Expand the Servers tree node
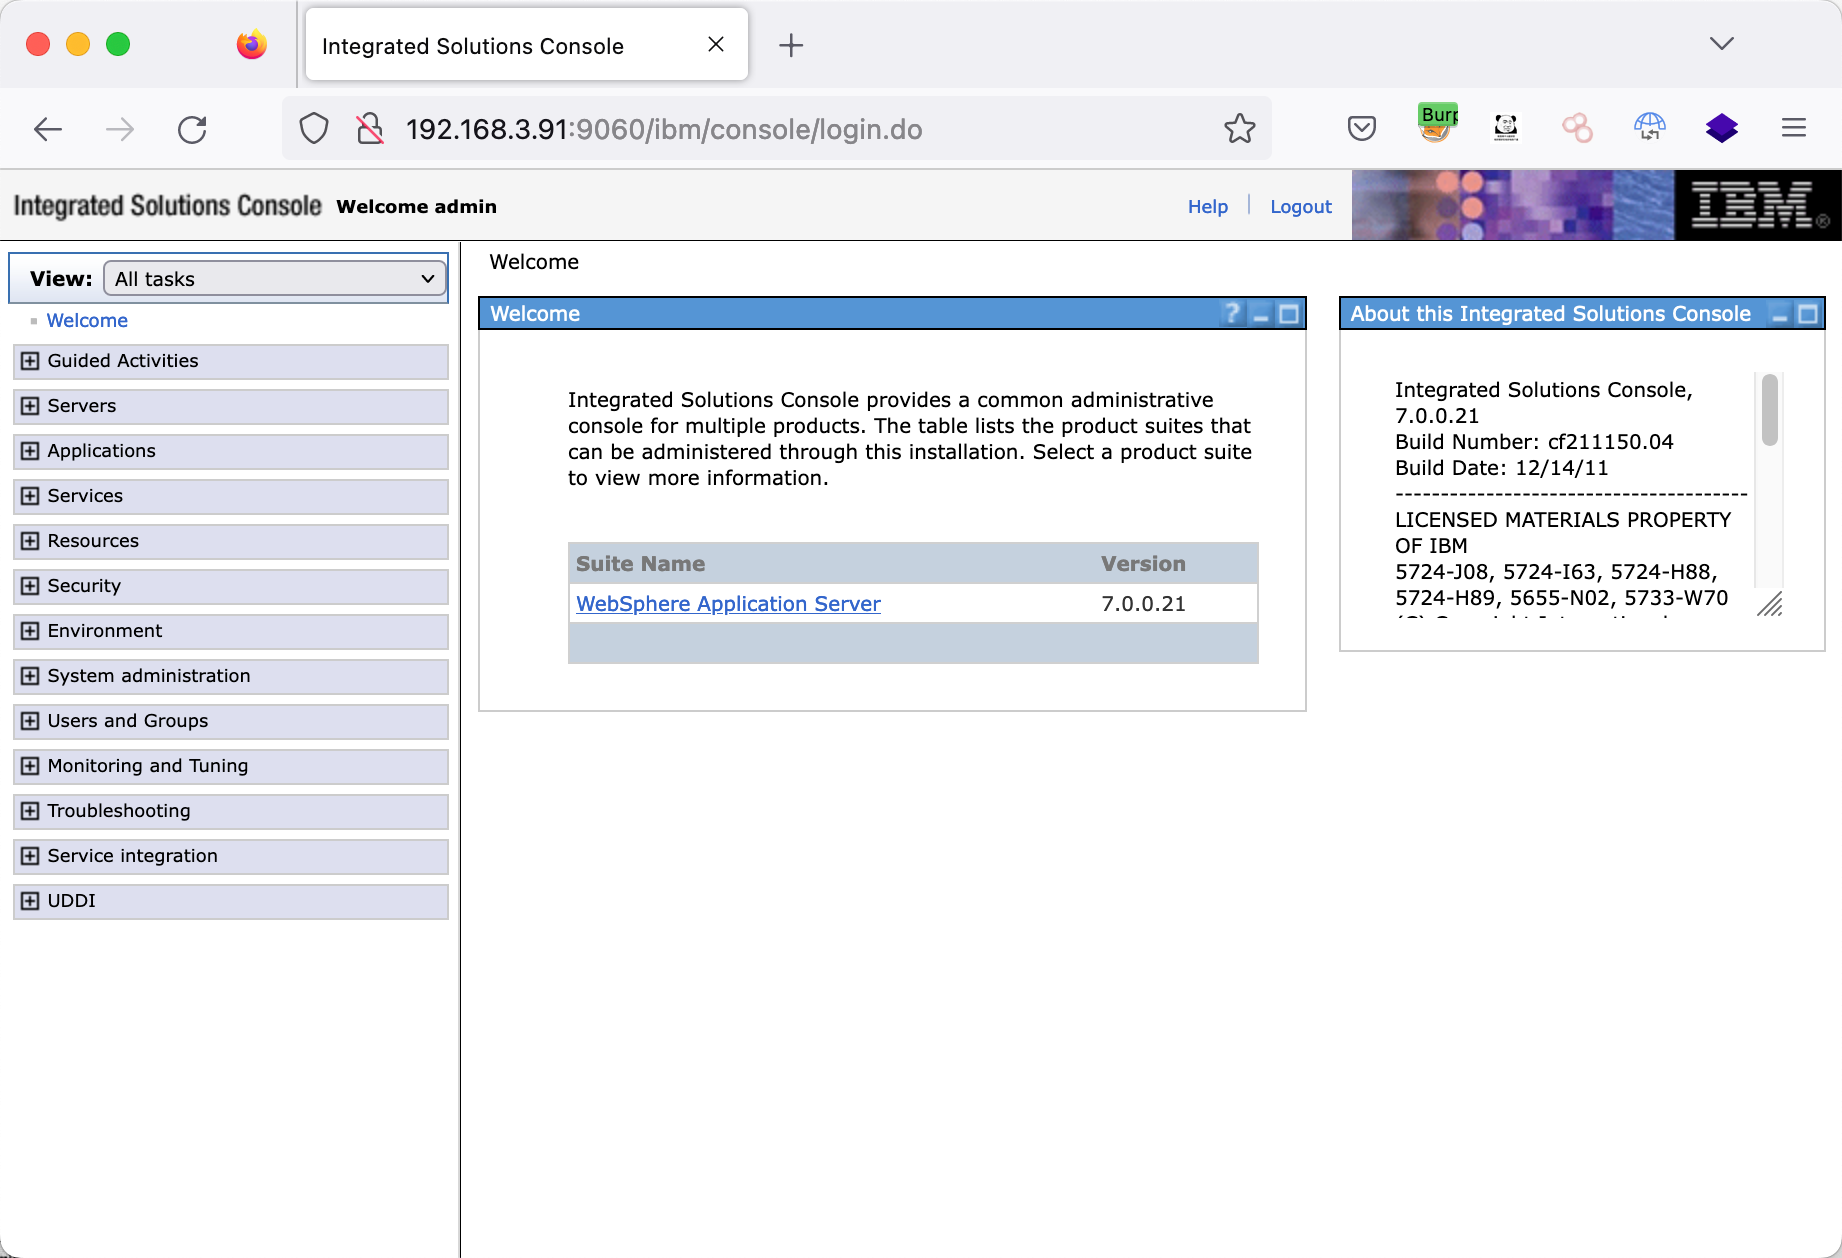This screenshot has width=1842, height=1258. click(x=31, y=406)
